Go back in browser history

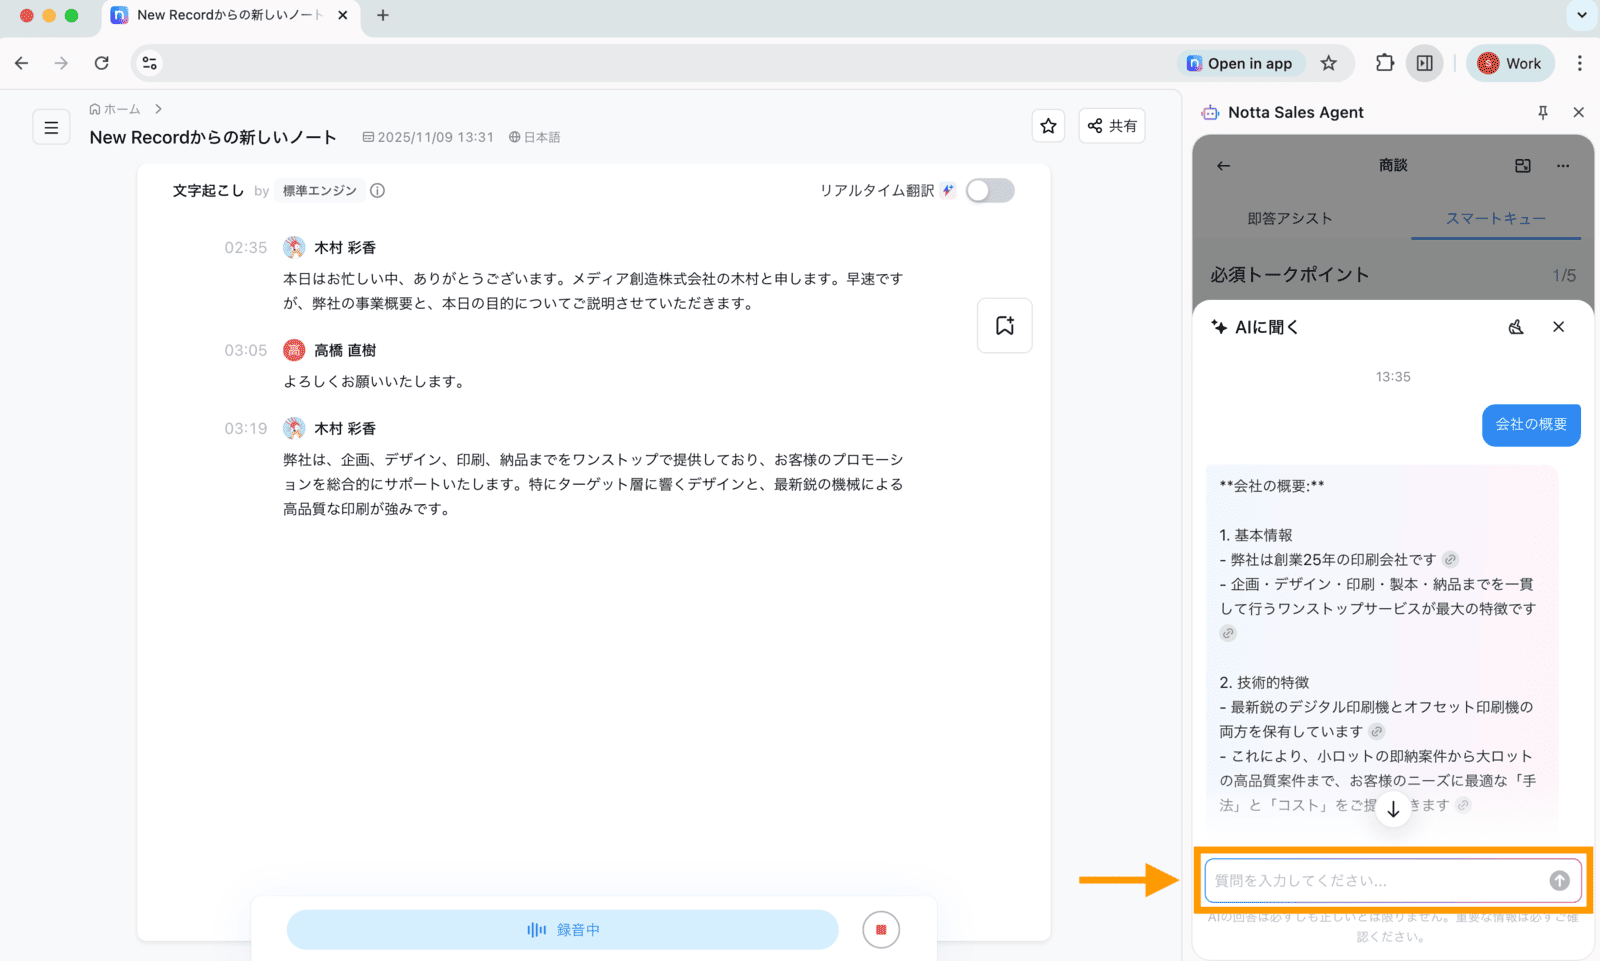pyautogui.click(x=21, y=63)
